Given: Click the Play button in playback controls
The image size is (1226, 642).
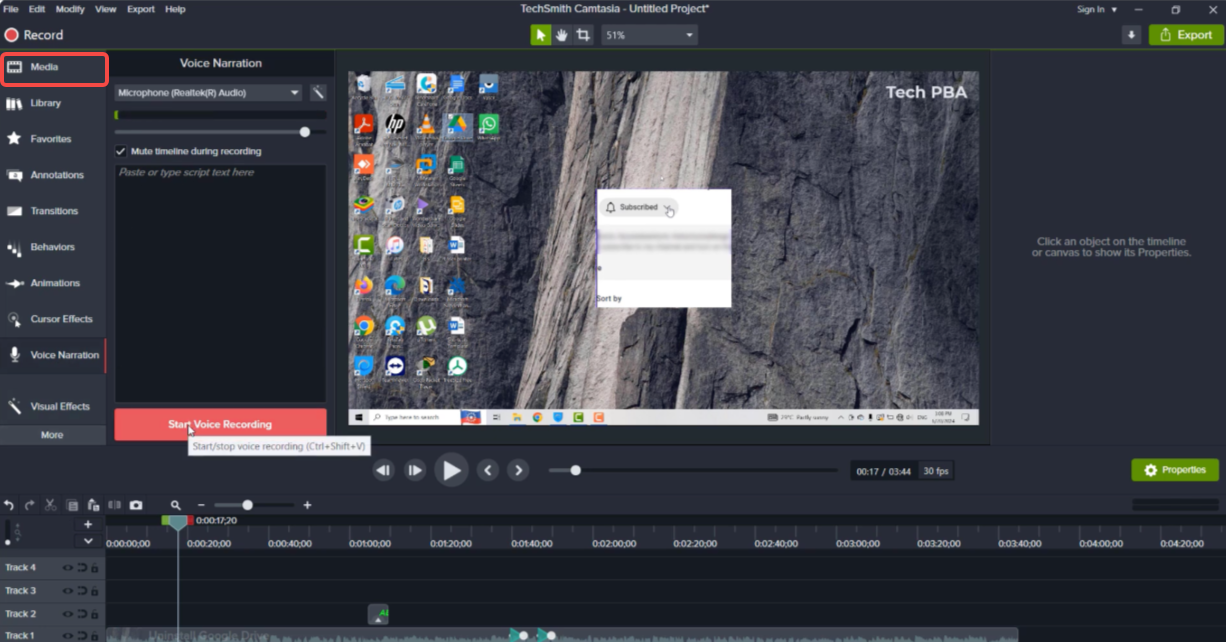Looking at the screenshot, I should 452,469.
